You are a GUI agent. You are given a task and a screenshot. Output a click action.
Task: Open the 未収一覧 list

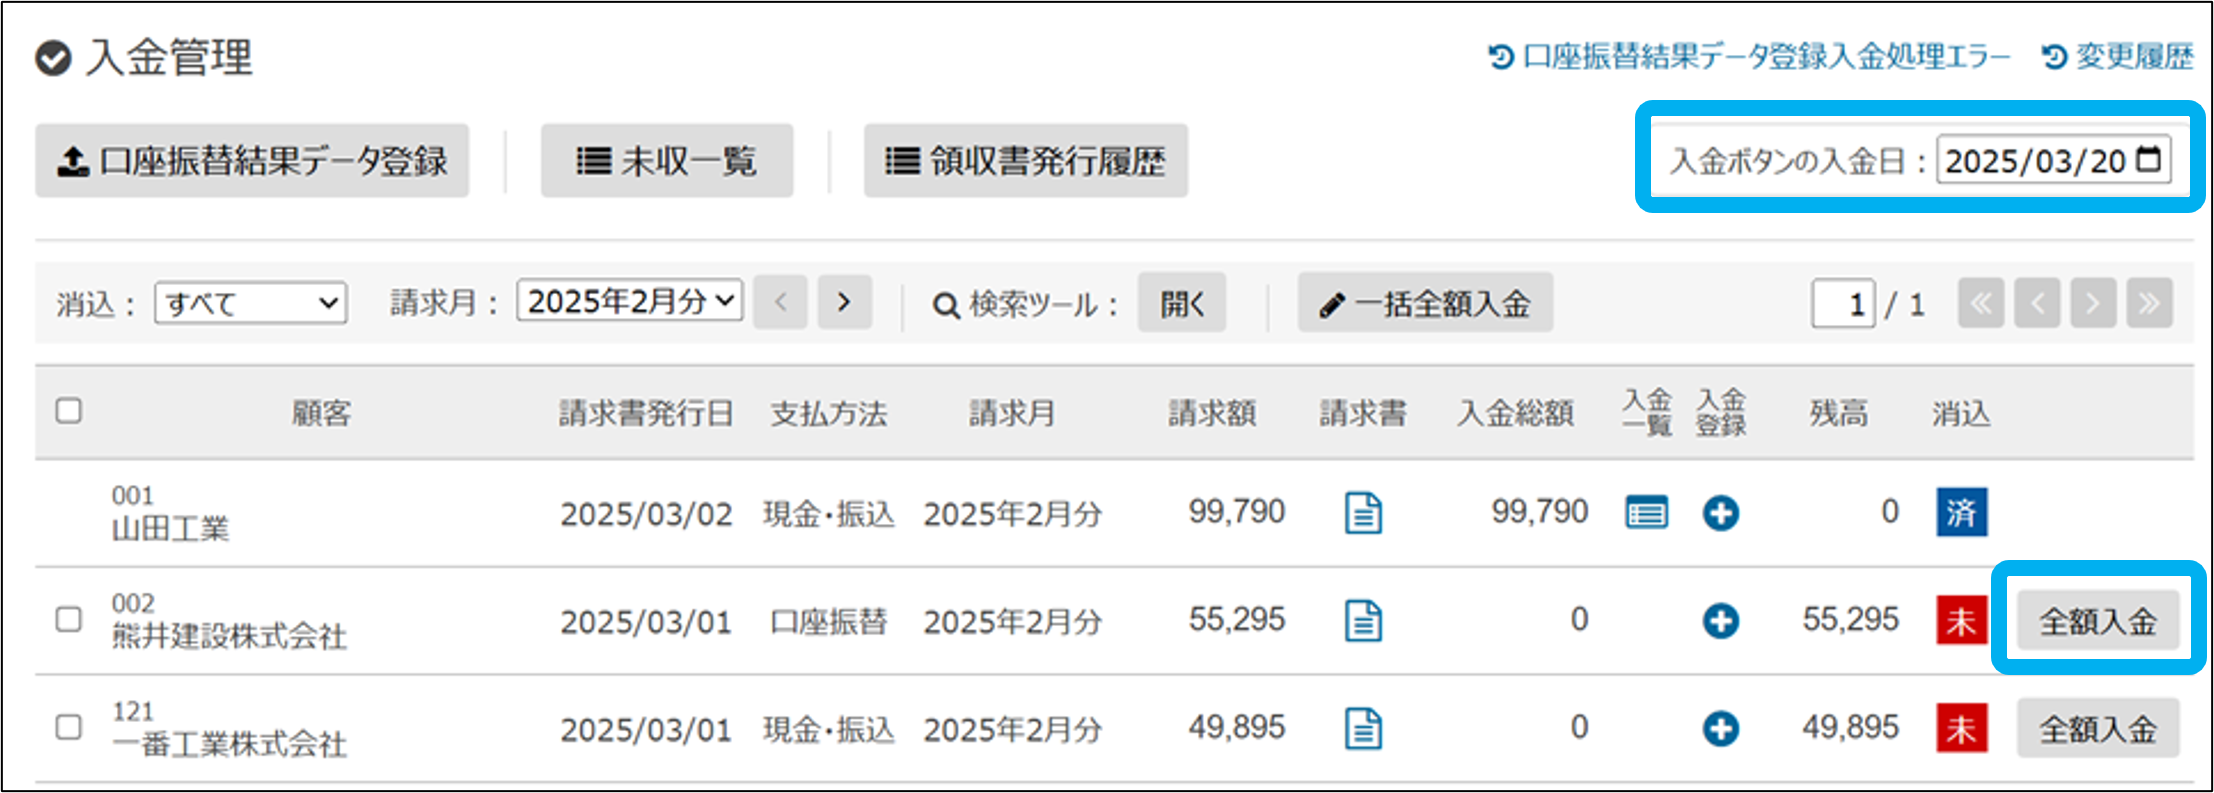666,161
